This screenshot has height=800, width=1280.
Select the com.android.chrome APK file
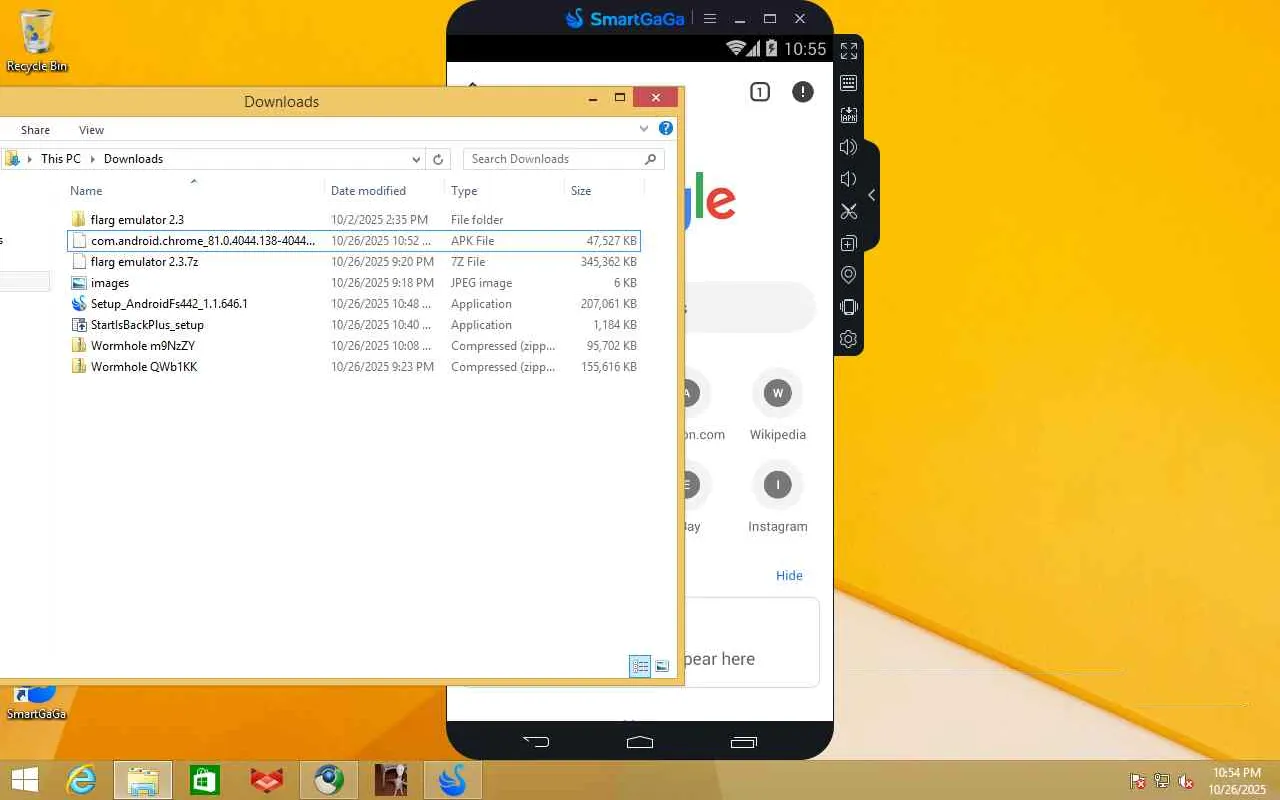353,241
